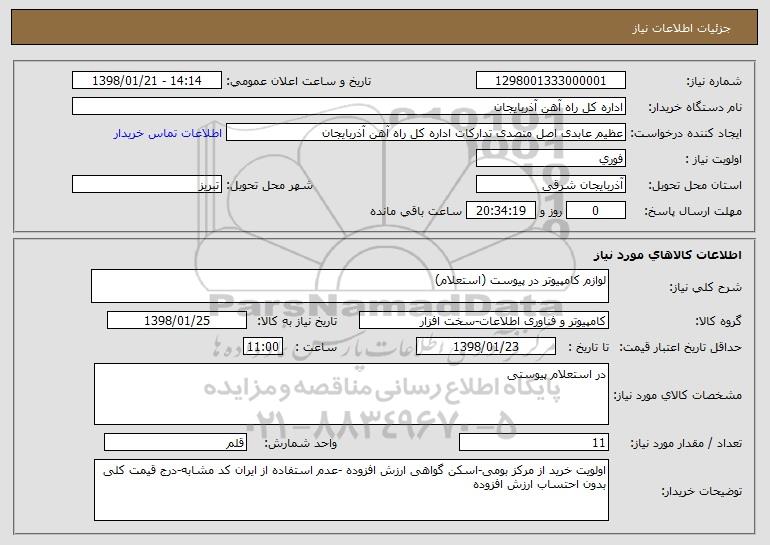
Task: Click the remaining time field 20:34:19
Action: click(500, 211)
